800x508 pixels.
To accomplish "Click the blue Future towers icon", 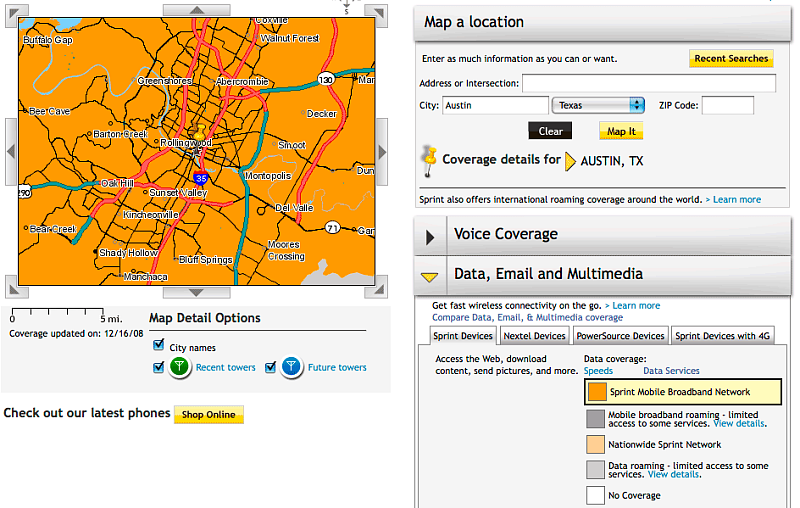I will point(291,366).
